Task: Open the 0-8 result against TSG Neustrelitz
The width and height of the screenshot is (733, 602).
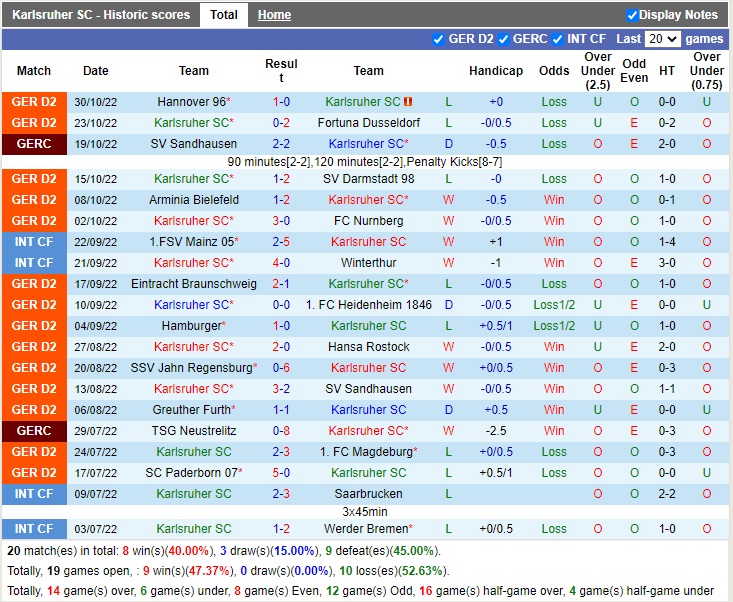Action: coord(281,431)
